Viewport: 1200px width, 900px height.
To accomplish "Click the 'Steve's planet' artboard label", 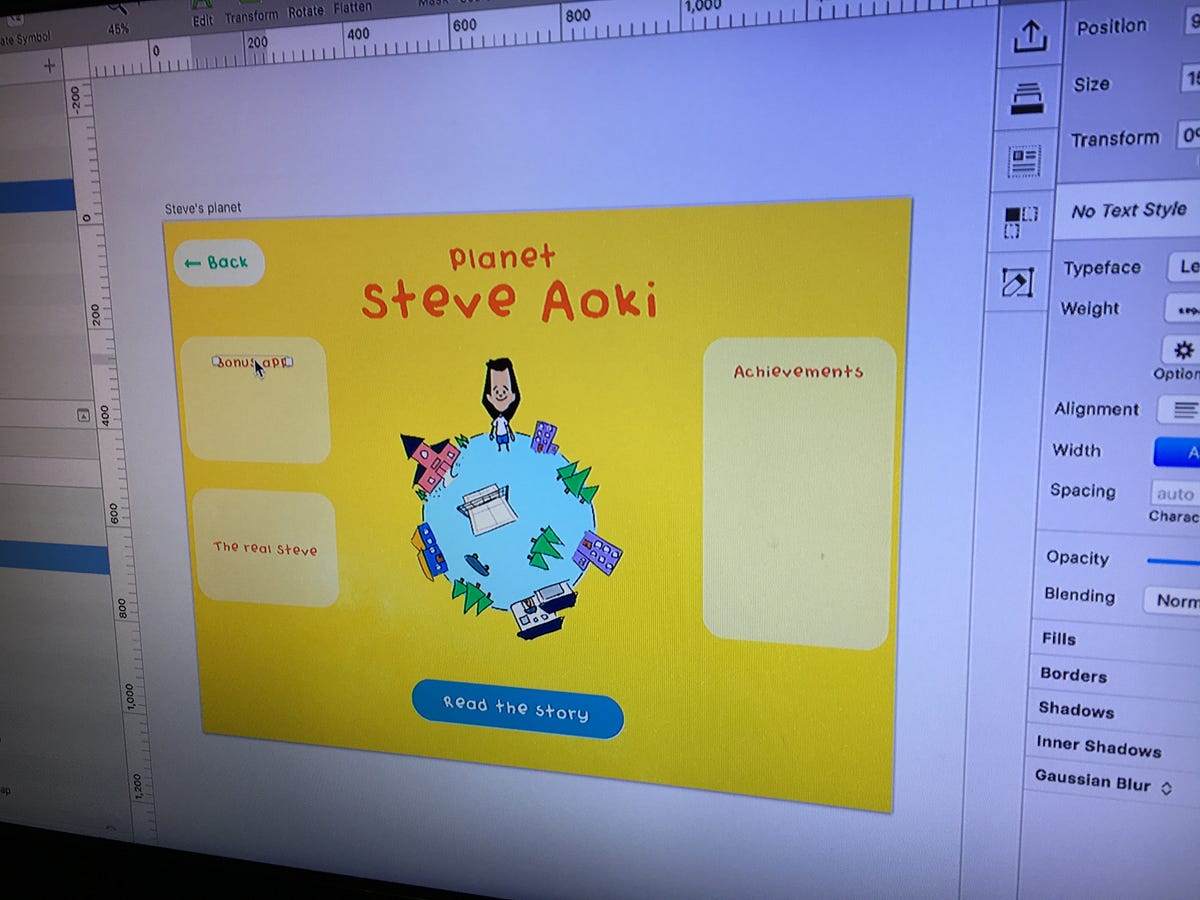I will pyautogui.click(x=202, y=209).
